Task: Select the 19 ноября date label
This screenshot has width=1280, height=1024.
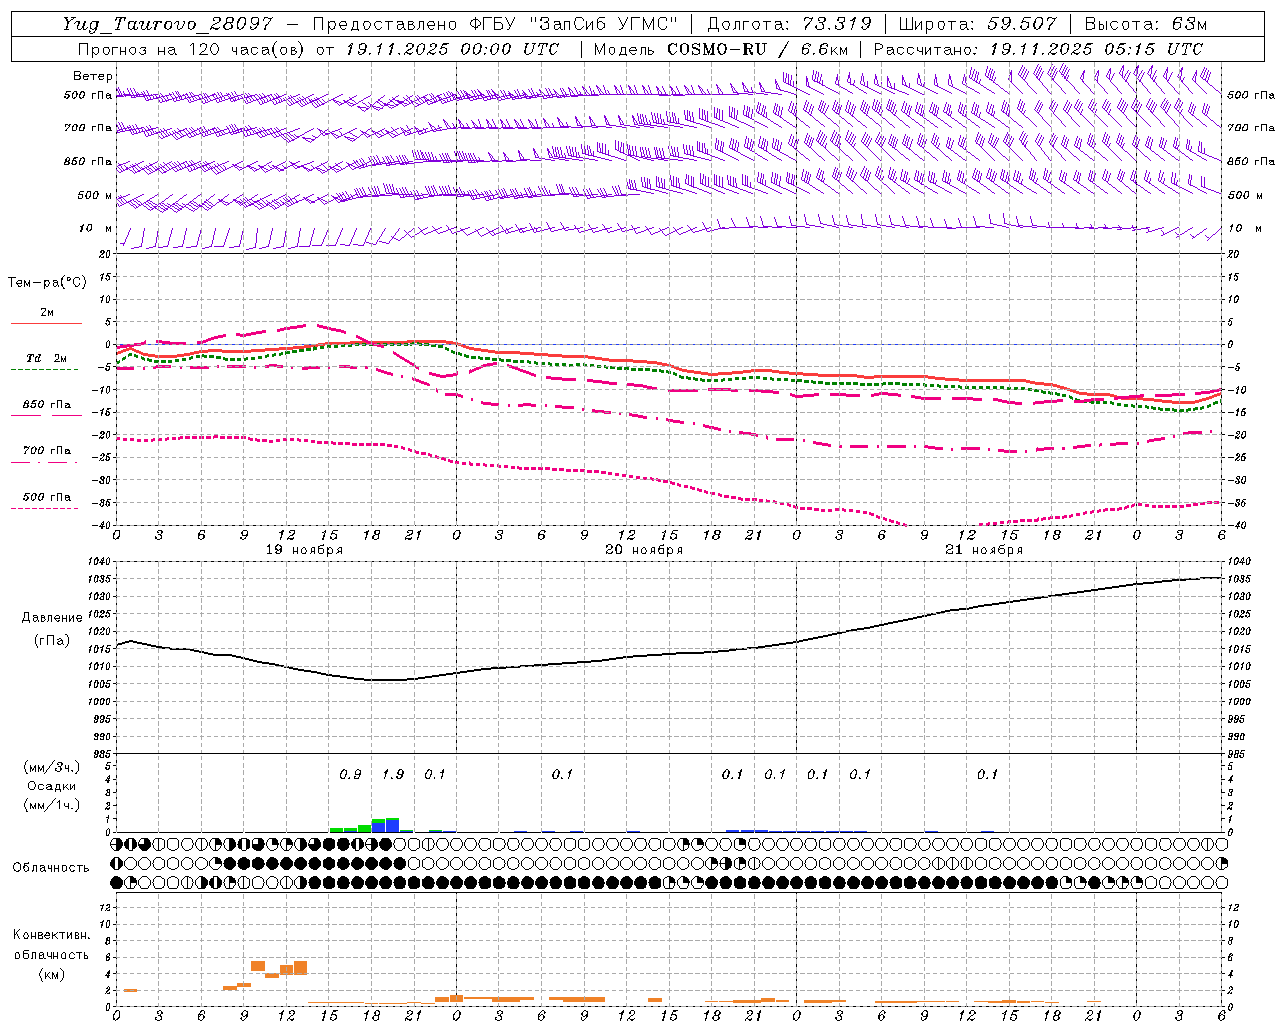Action: coord(304,550)
